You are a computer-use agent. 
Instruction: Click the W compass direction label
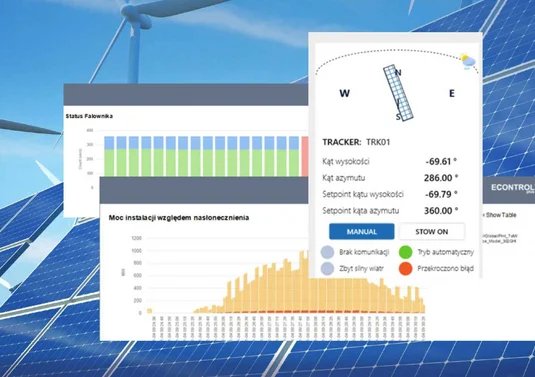coord(345,93)
